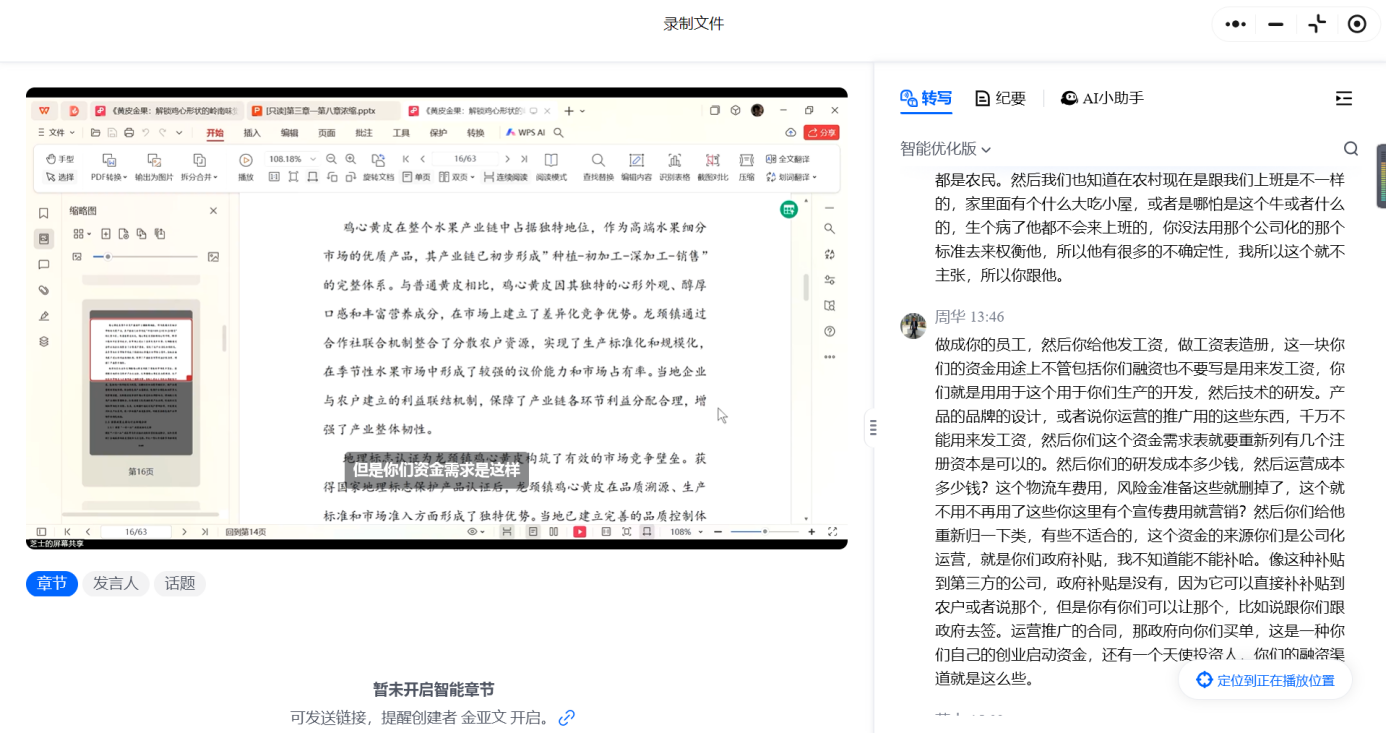Open search in the transcript panel
This screenshot has height=733, width=1386.
coord(1350,149)
